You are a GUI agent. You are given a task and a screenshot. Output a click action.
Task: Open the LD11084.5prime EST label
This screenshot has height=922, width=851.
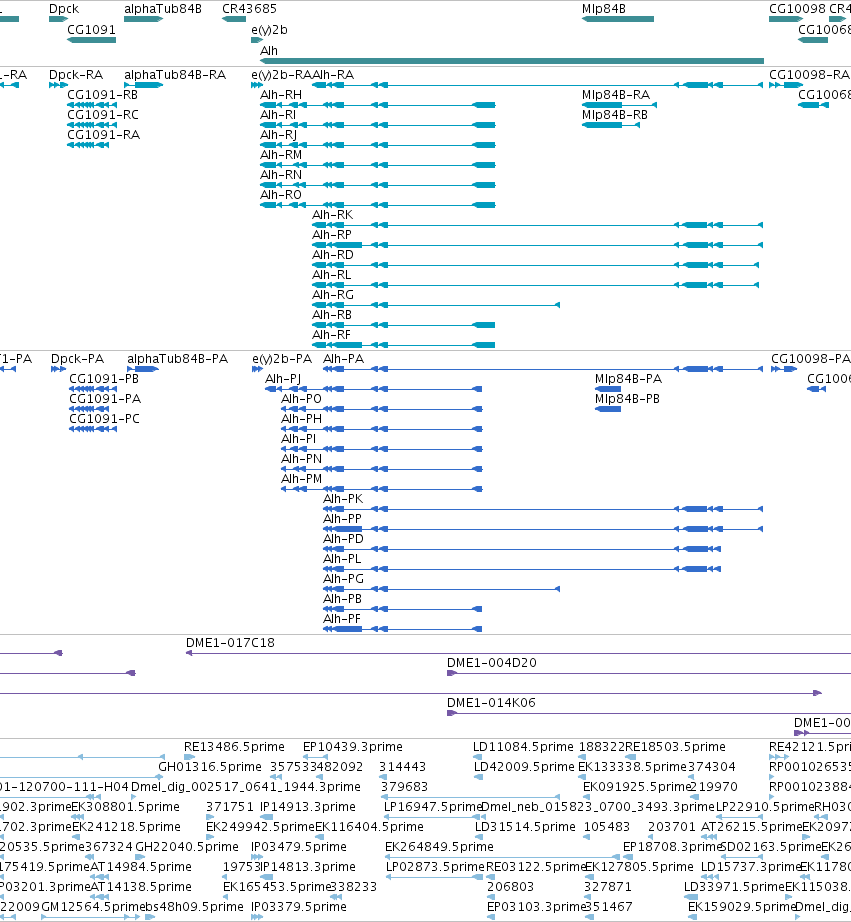pos(523,747)
